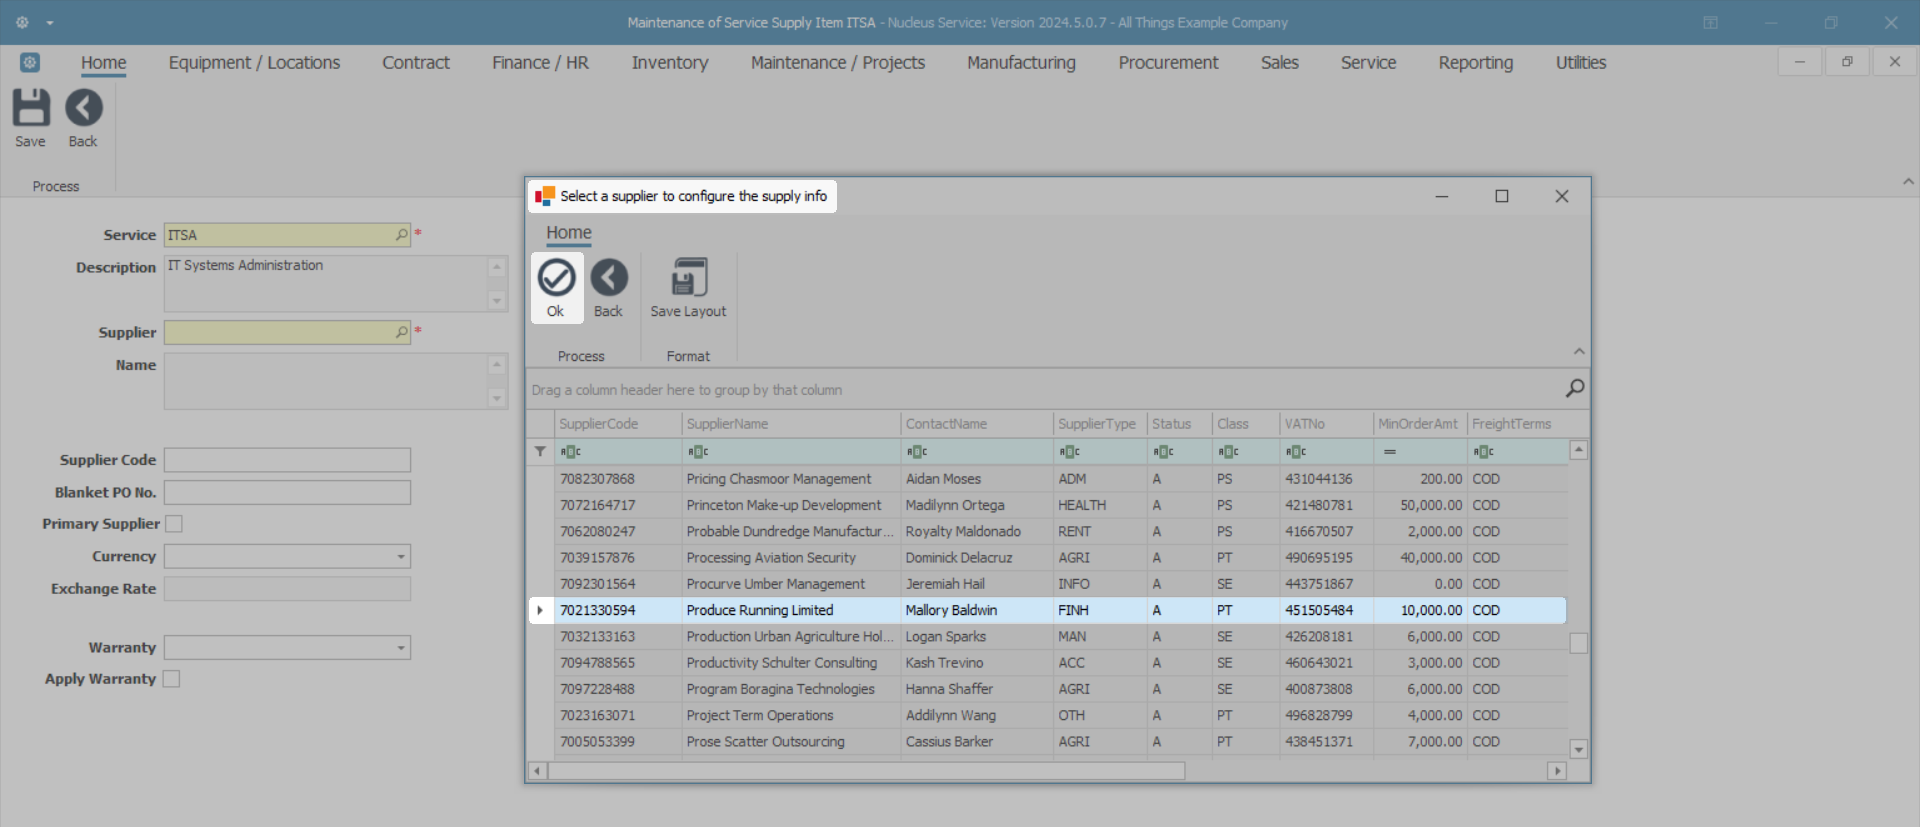Open the grid search magnifier icon
Screen dimensions: 1920x827
point(1574,388)
